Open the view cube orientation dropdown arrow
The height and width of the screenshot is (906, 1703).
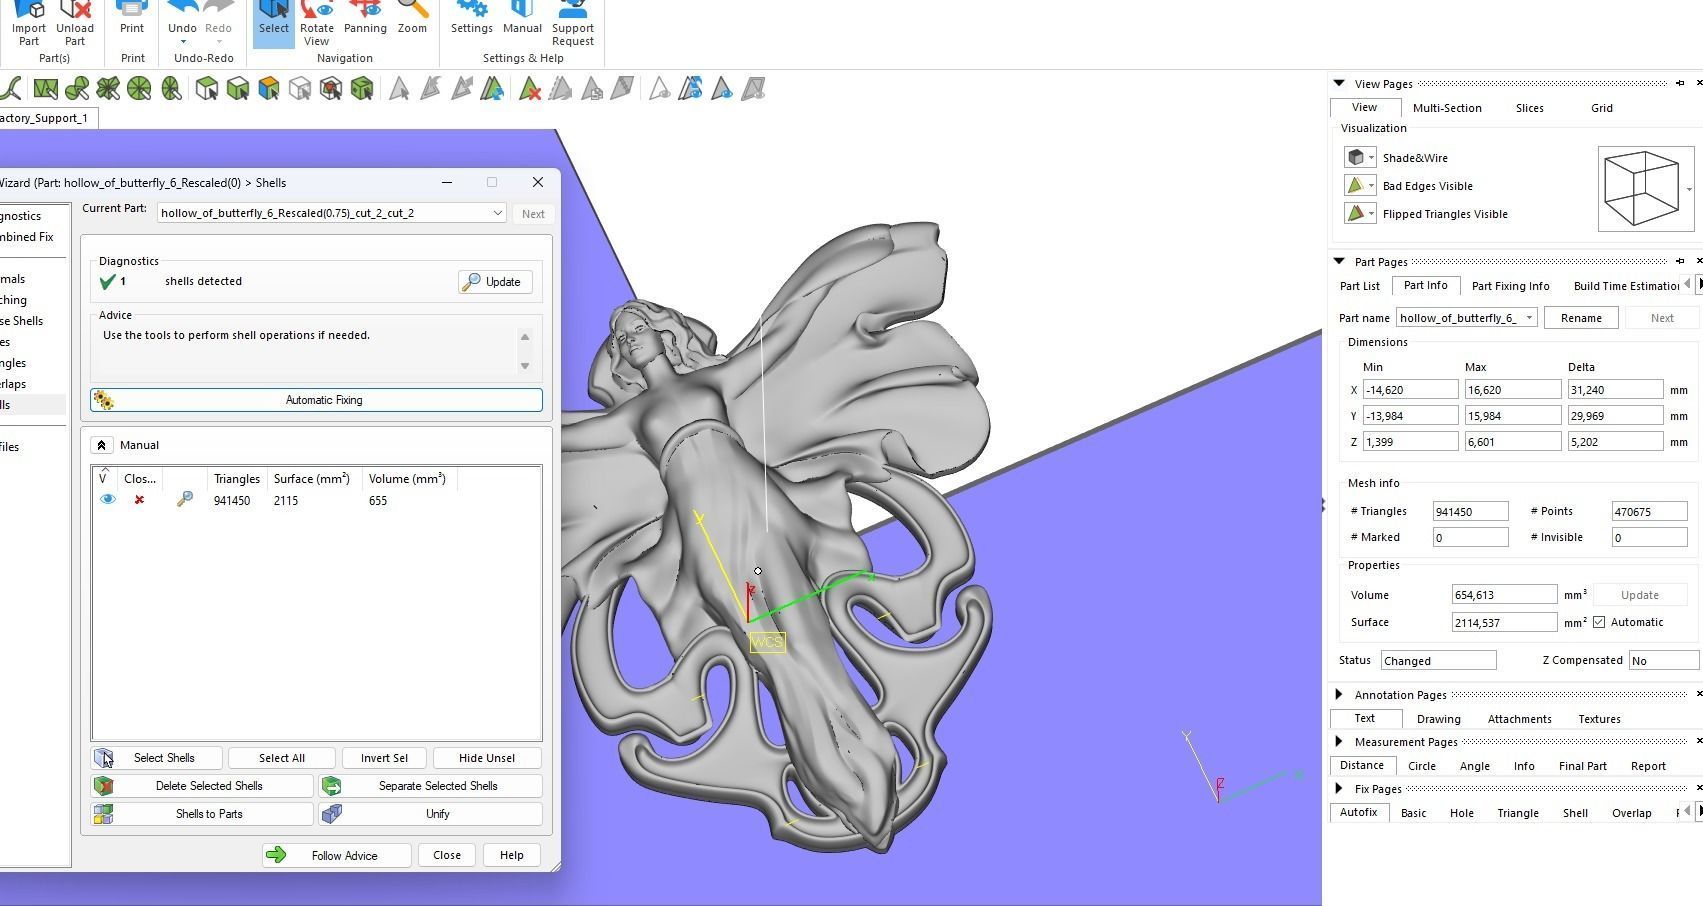(x=1689, y=189)
